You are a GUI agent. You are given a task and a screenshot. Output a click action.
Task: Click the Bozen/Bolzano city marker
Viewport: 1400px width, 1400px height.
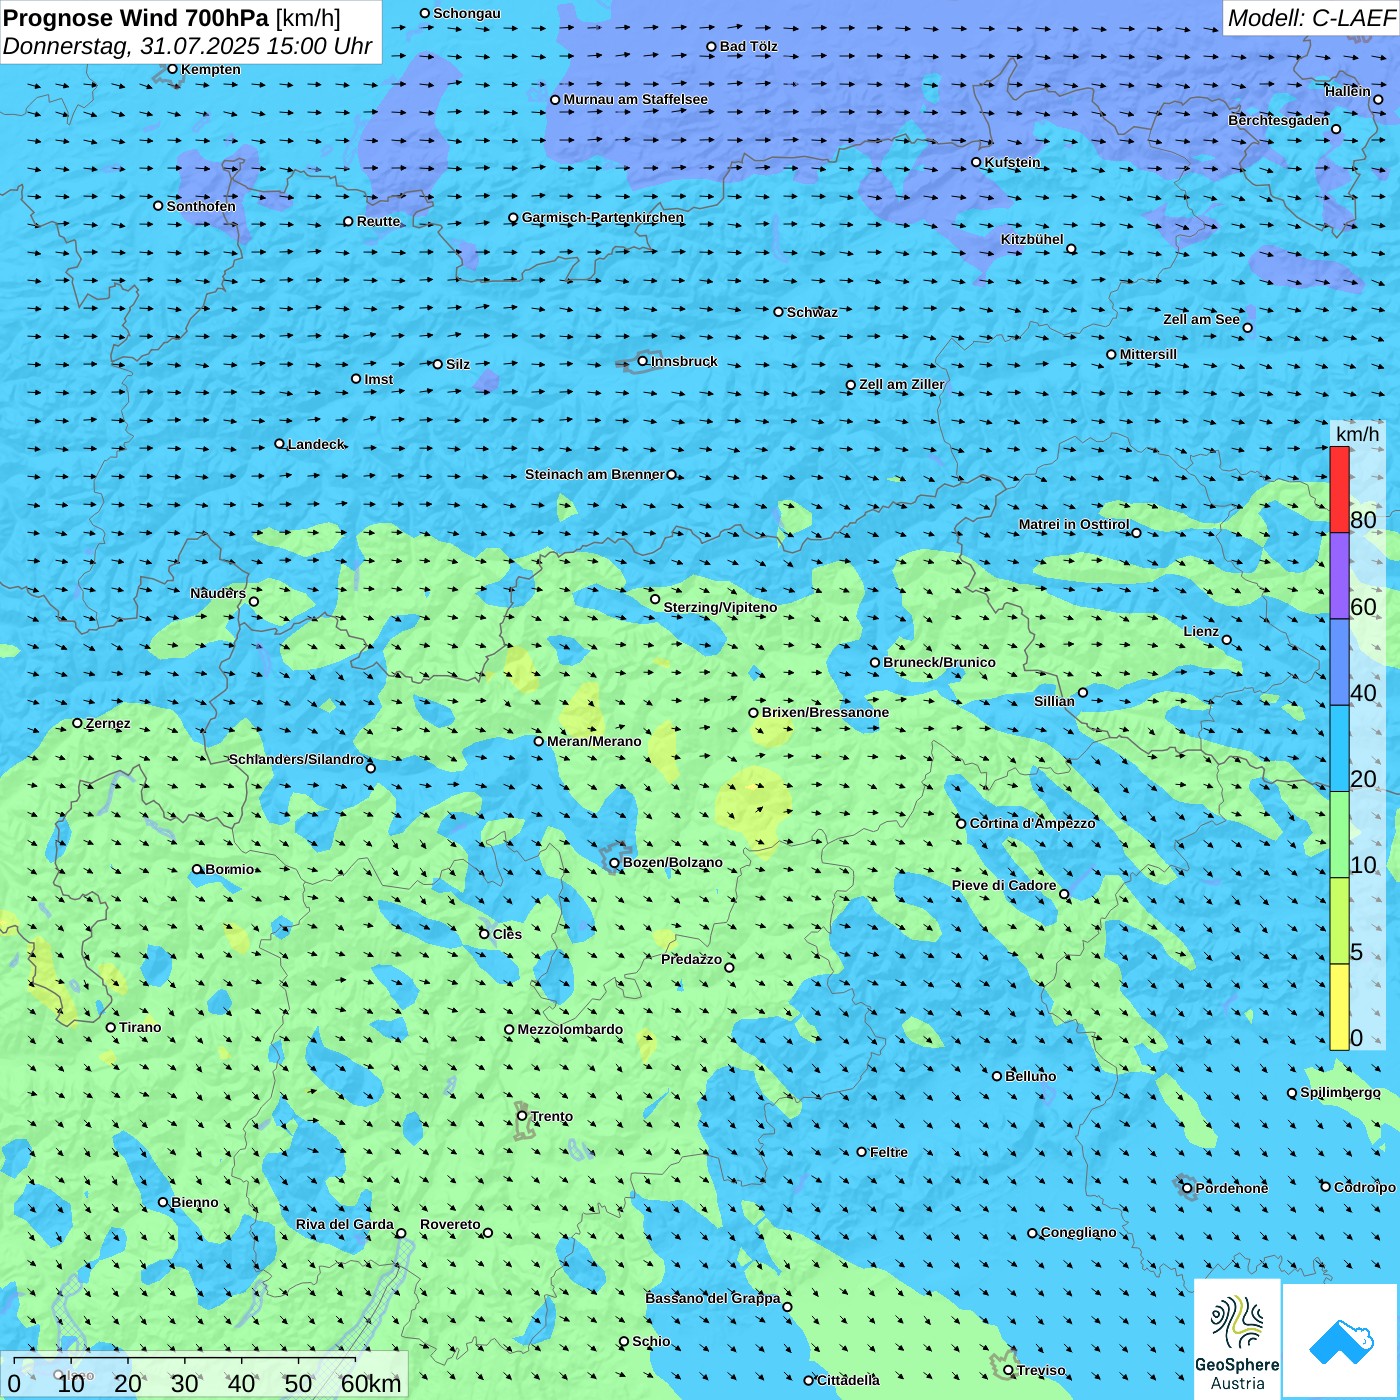tap(615, 863)
